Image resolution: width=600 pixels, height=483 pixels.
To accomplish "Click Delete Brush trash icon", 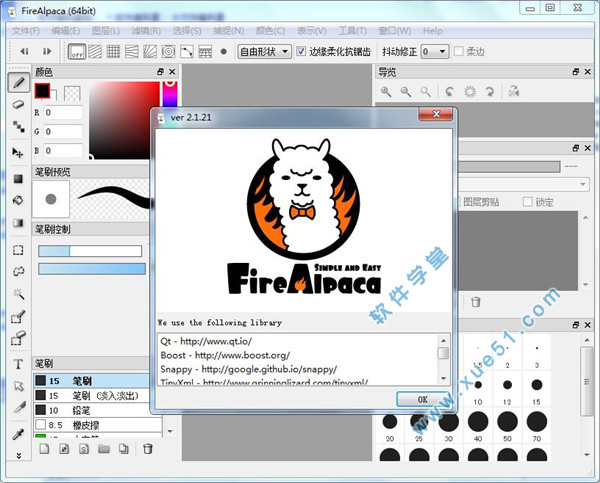I will (x=148, y=449).
